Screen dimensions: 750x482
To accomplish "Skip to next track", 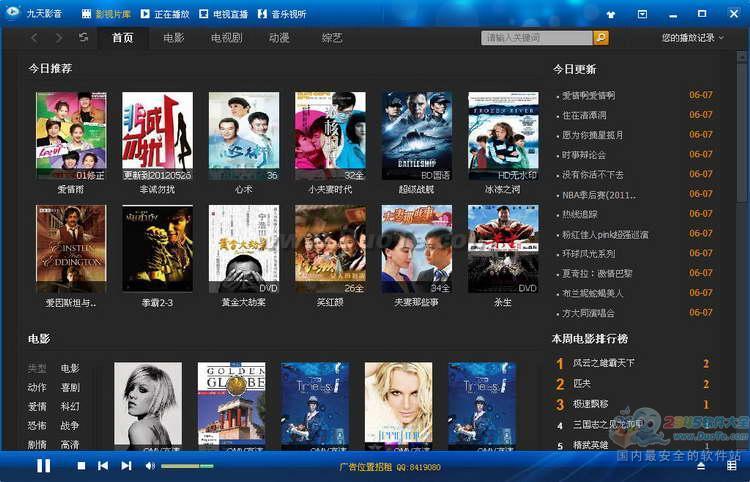I will [126, 465].
